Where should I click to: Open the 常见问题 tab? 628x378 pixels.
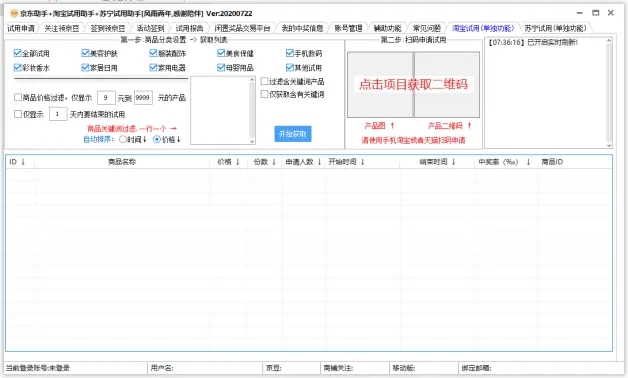pos(427,28)
